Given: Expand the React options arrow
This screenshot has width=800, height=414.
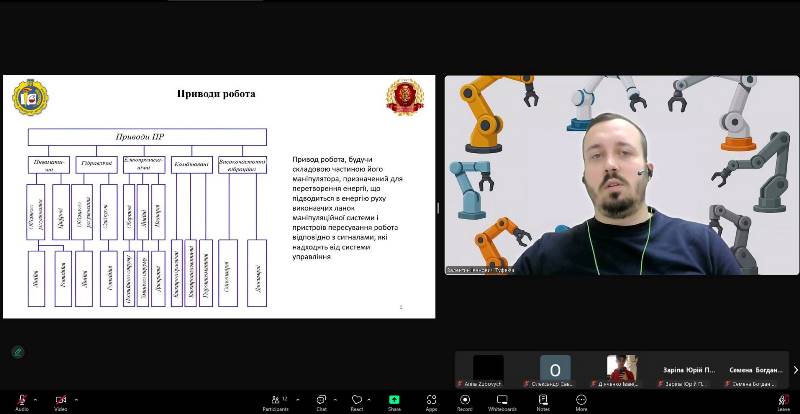Looking at the screenshot, I should click(x=369, y=400).
